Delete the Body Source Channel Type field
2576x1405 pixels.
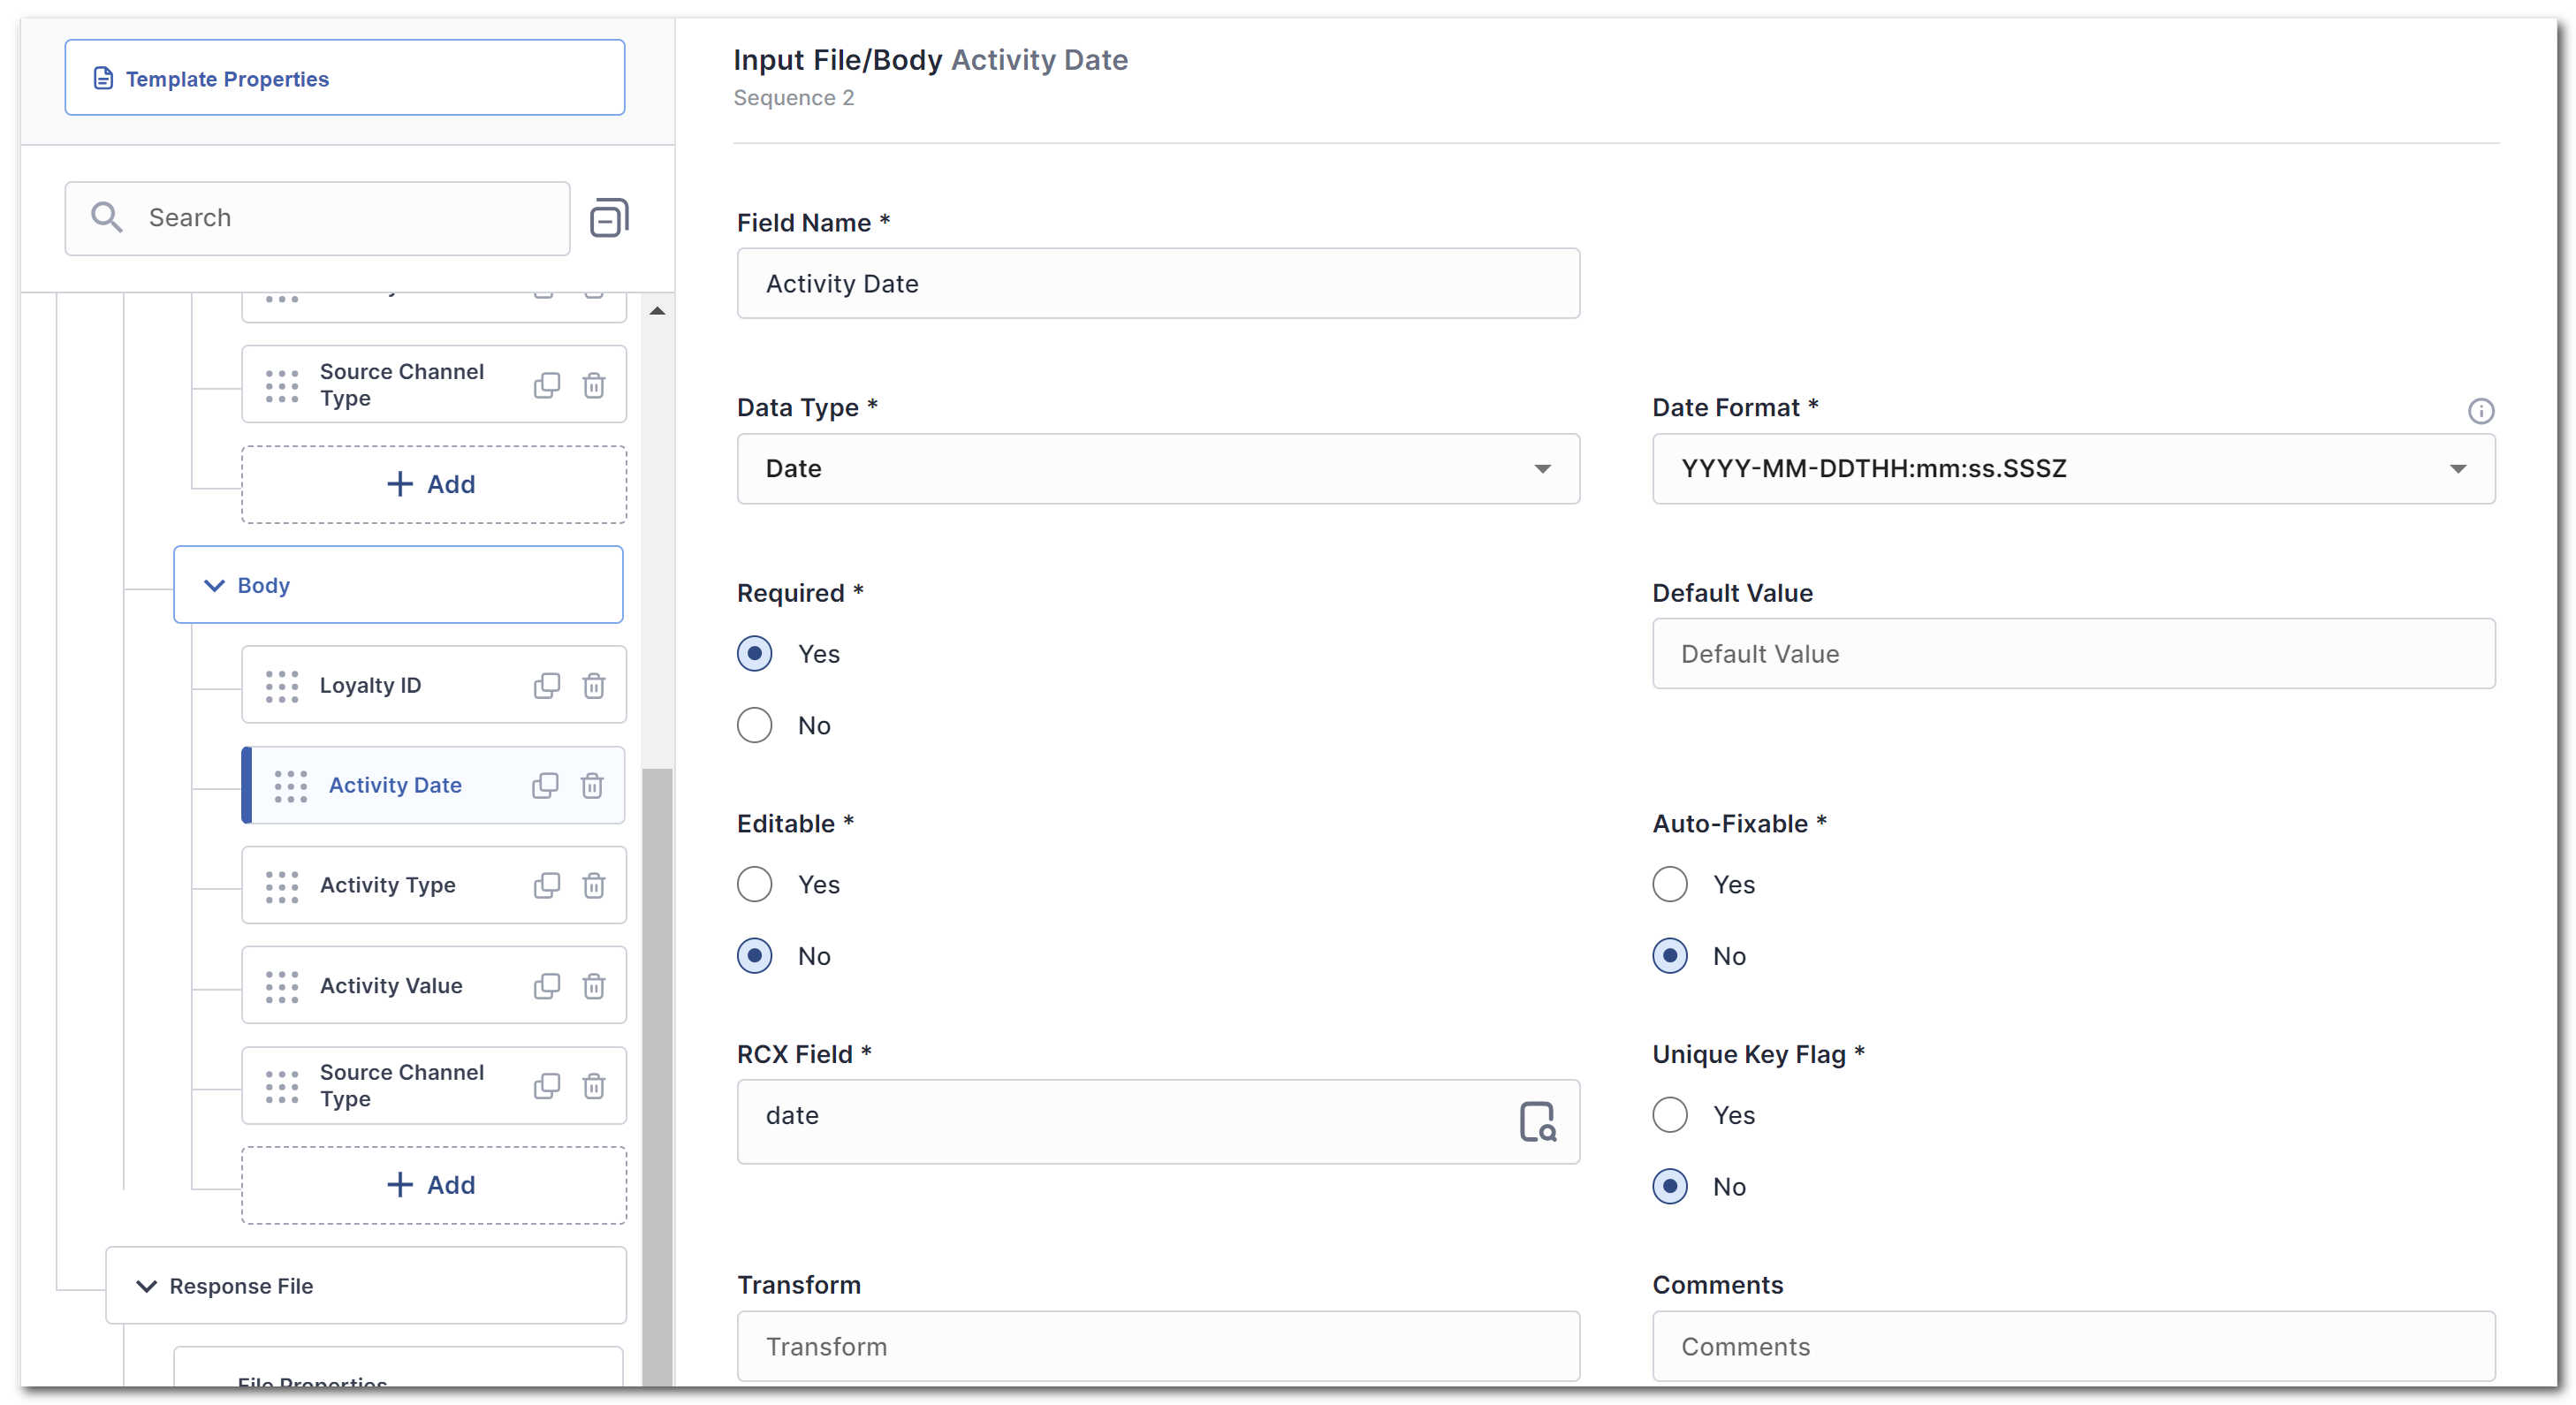click(x=594, y=1086)
